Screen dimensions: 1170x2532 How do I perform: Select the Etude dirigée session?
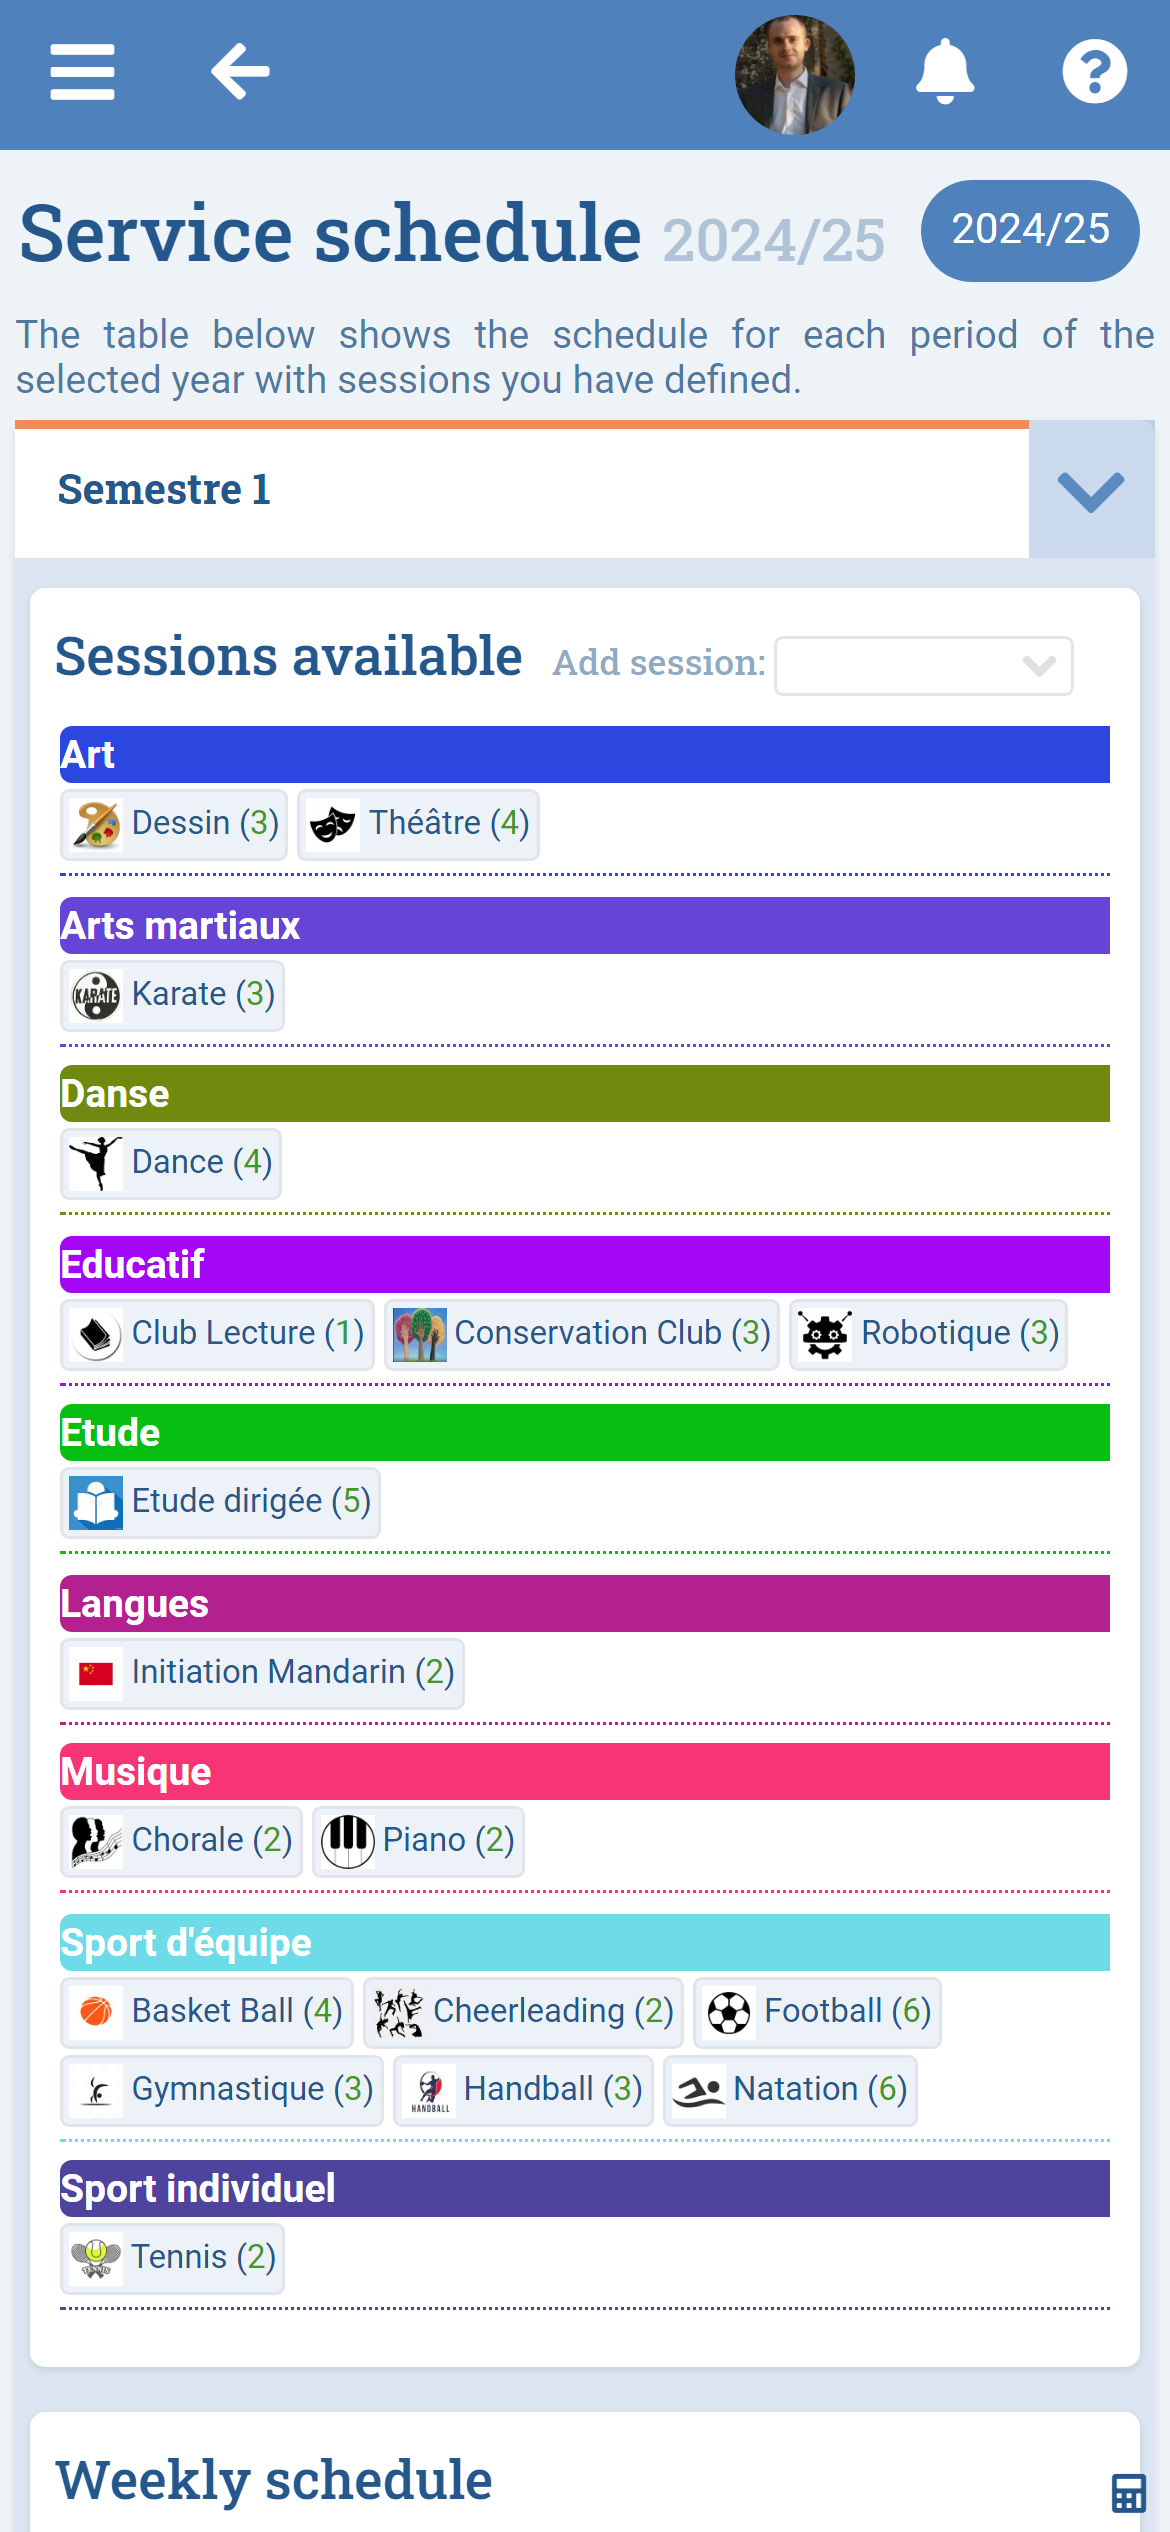coord(221,1502)
